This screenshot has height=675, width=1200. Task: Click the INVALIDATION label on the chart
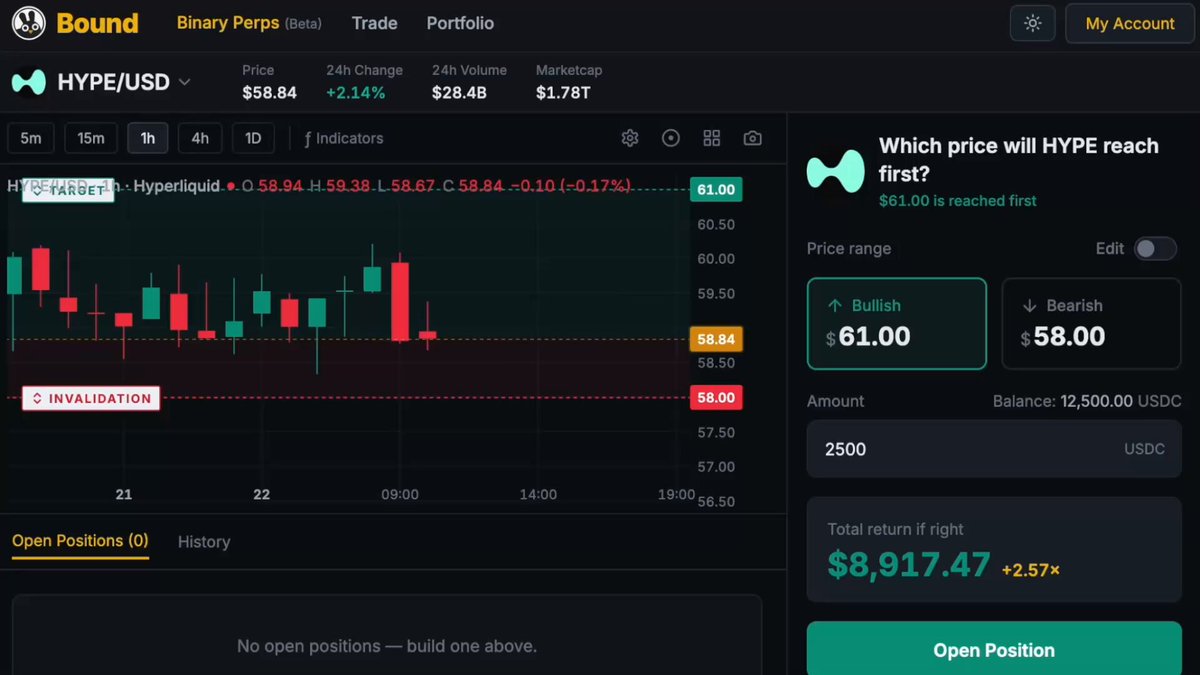click(91, 398)
